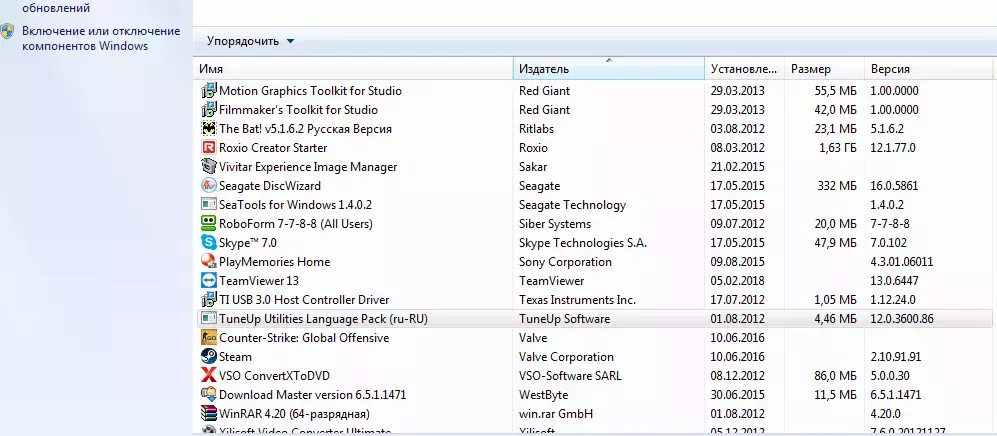This screenshot has width=997, height=436.
Task: Select The Bat! v5.1.6.2 Русская Версия
Action: click(305, 128)
